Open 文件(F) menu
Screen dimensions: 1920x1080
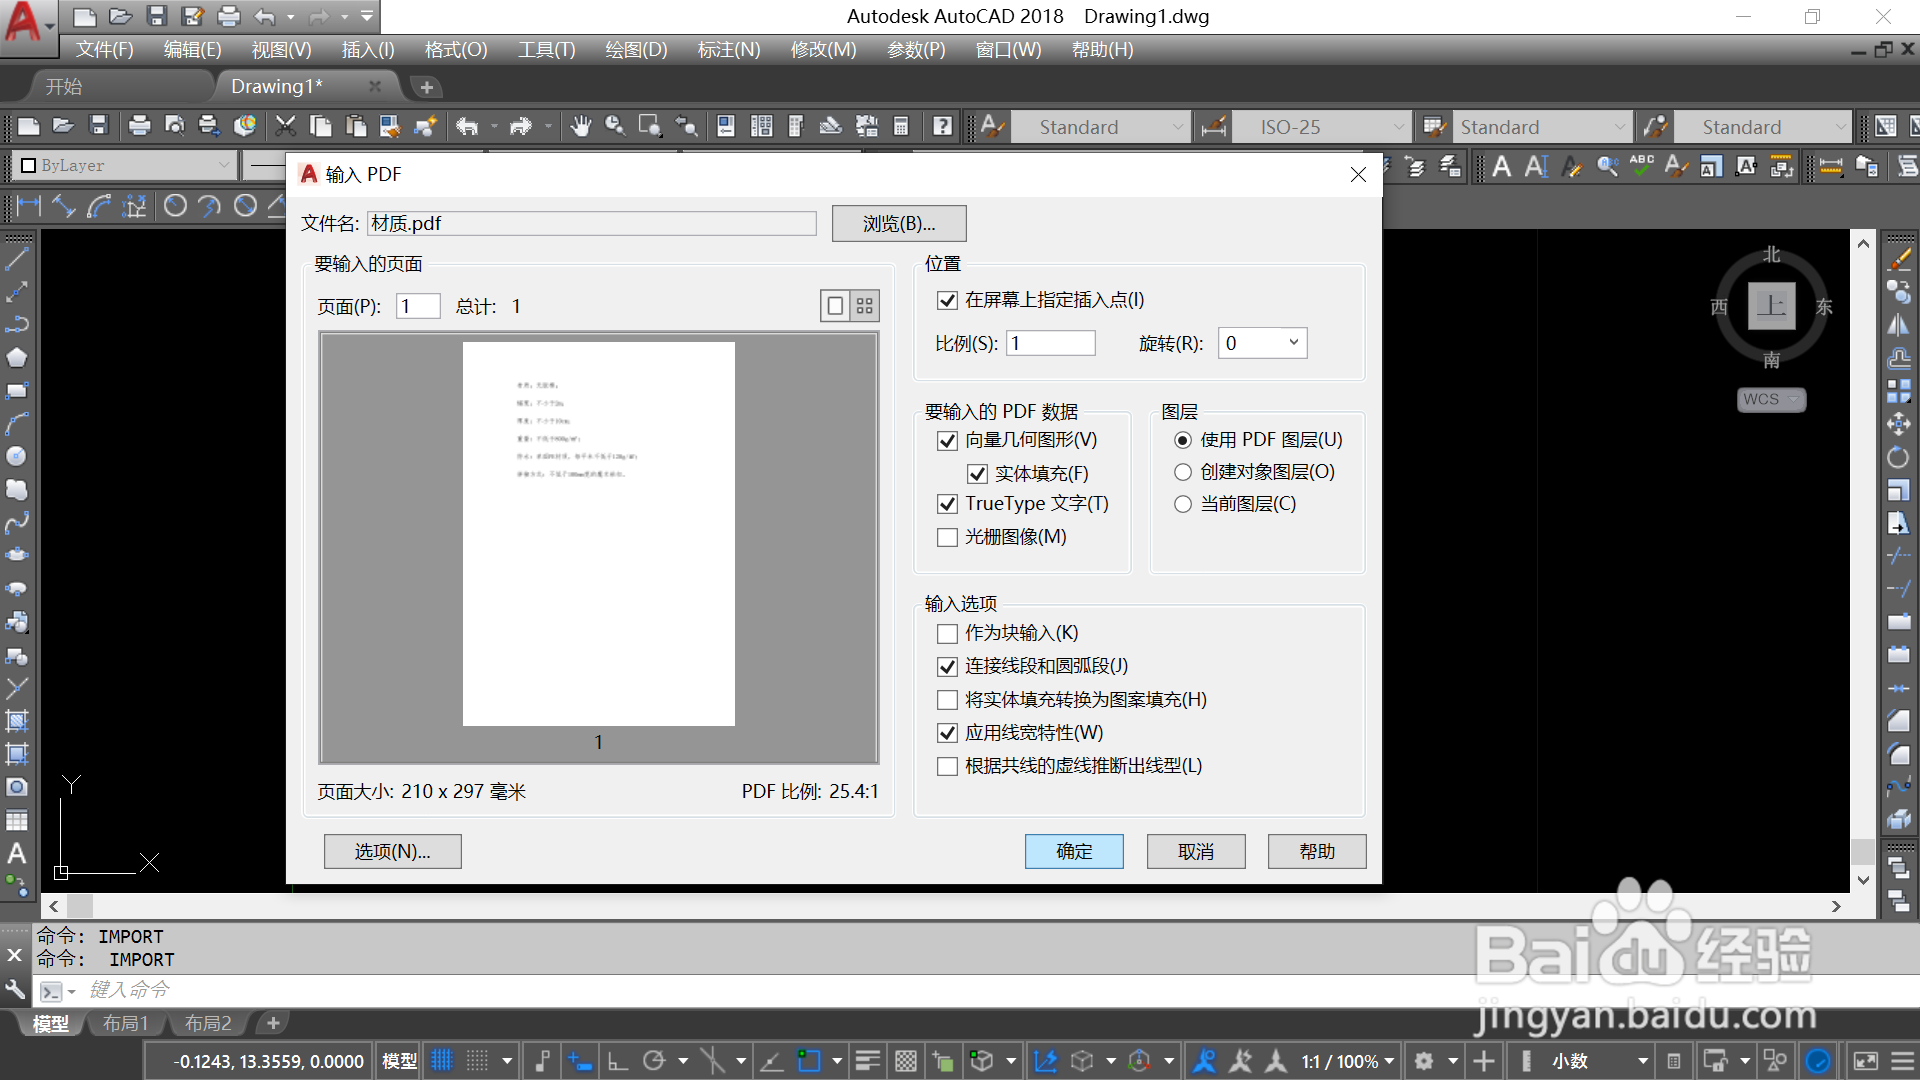click(104, 49)
